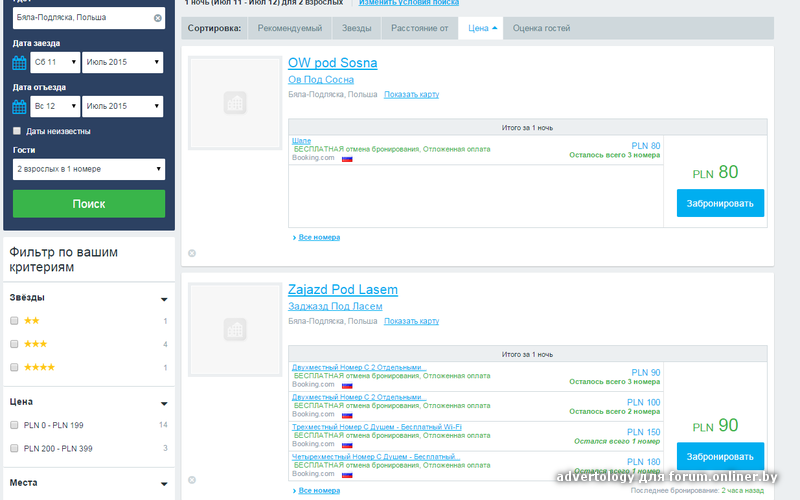Toggle the Даты неизвестны checkbox
The image size is (800, 500).
coord(17,131)
